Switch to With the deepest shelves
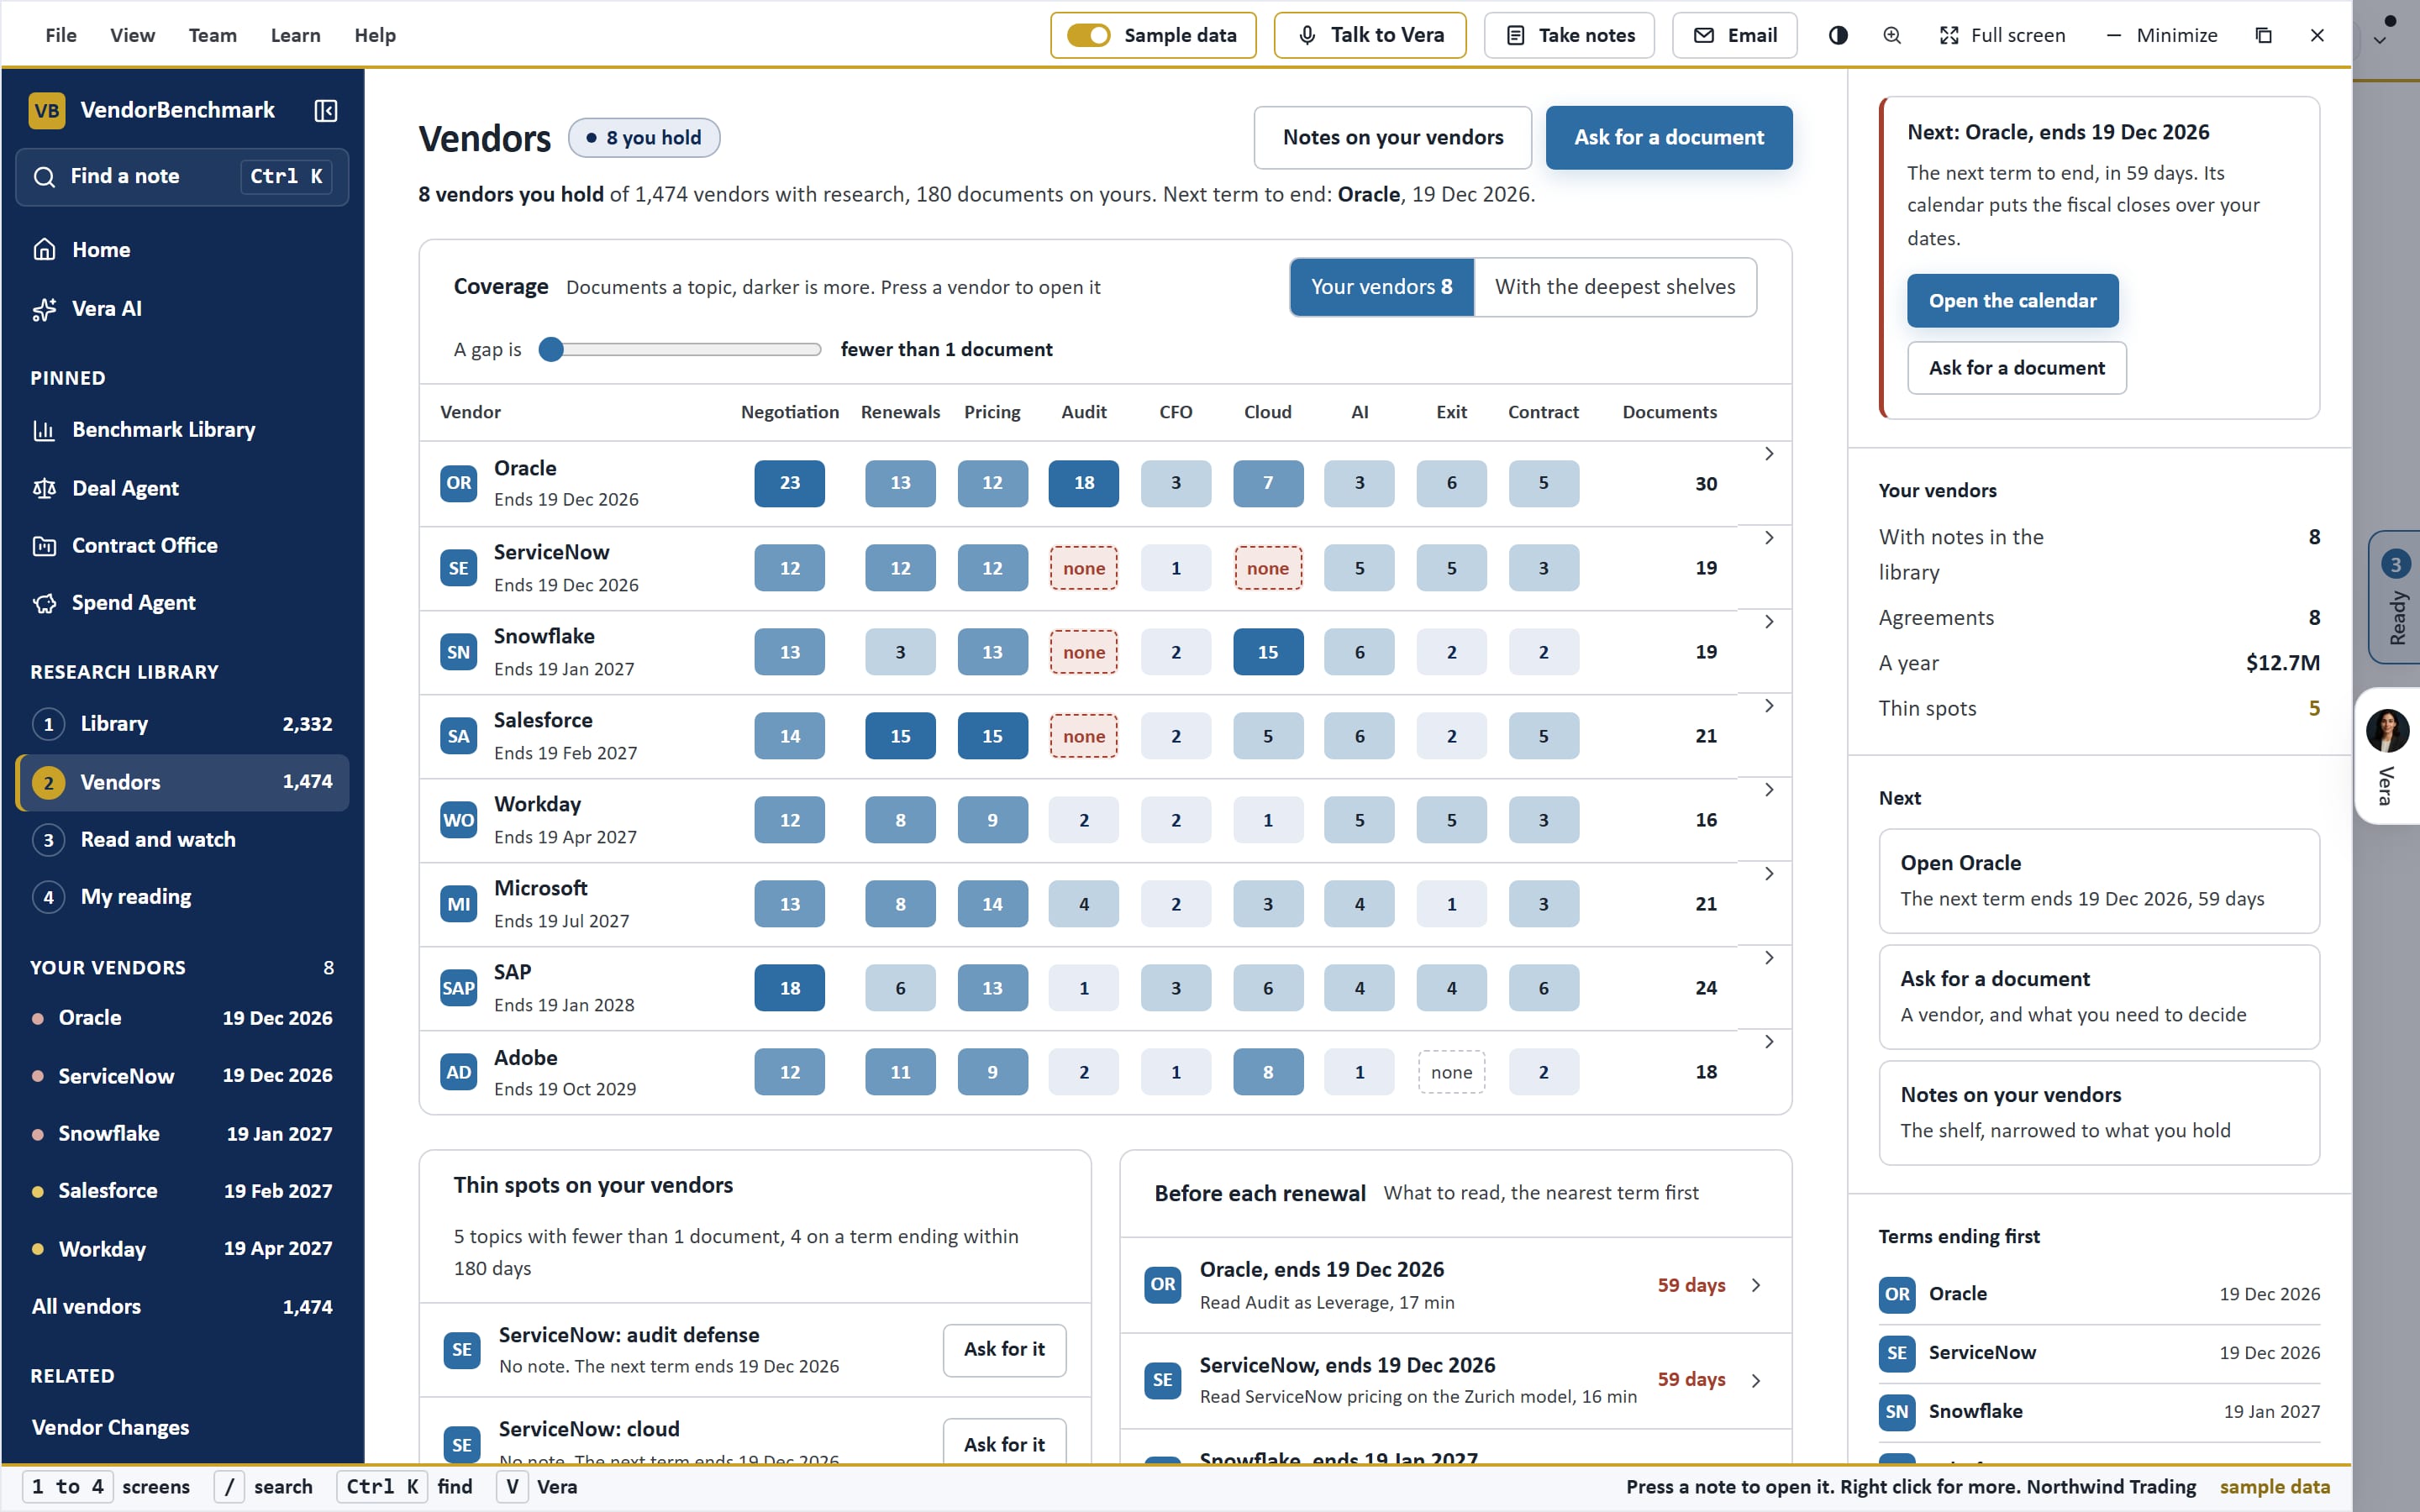The image size is (2420, 1512). (x=1615, y=287)
